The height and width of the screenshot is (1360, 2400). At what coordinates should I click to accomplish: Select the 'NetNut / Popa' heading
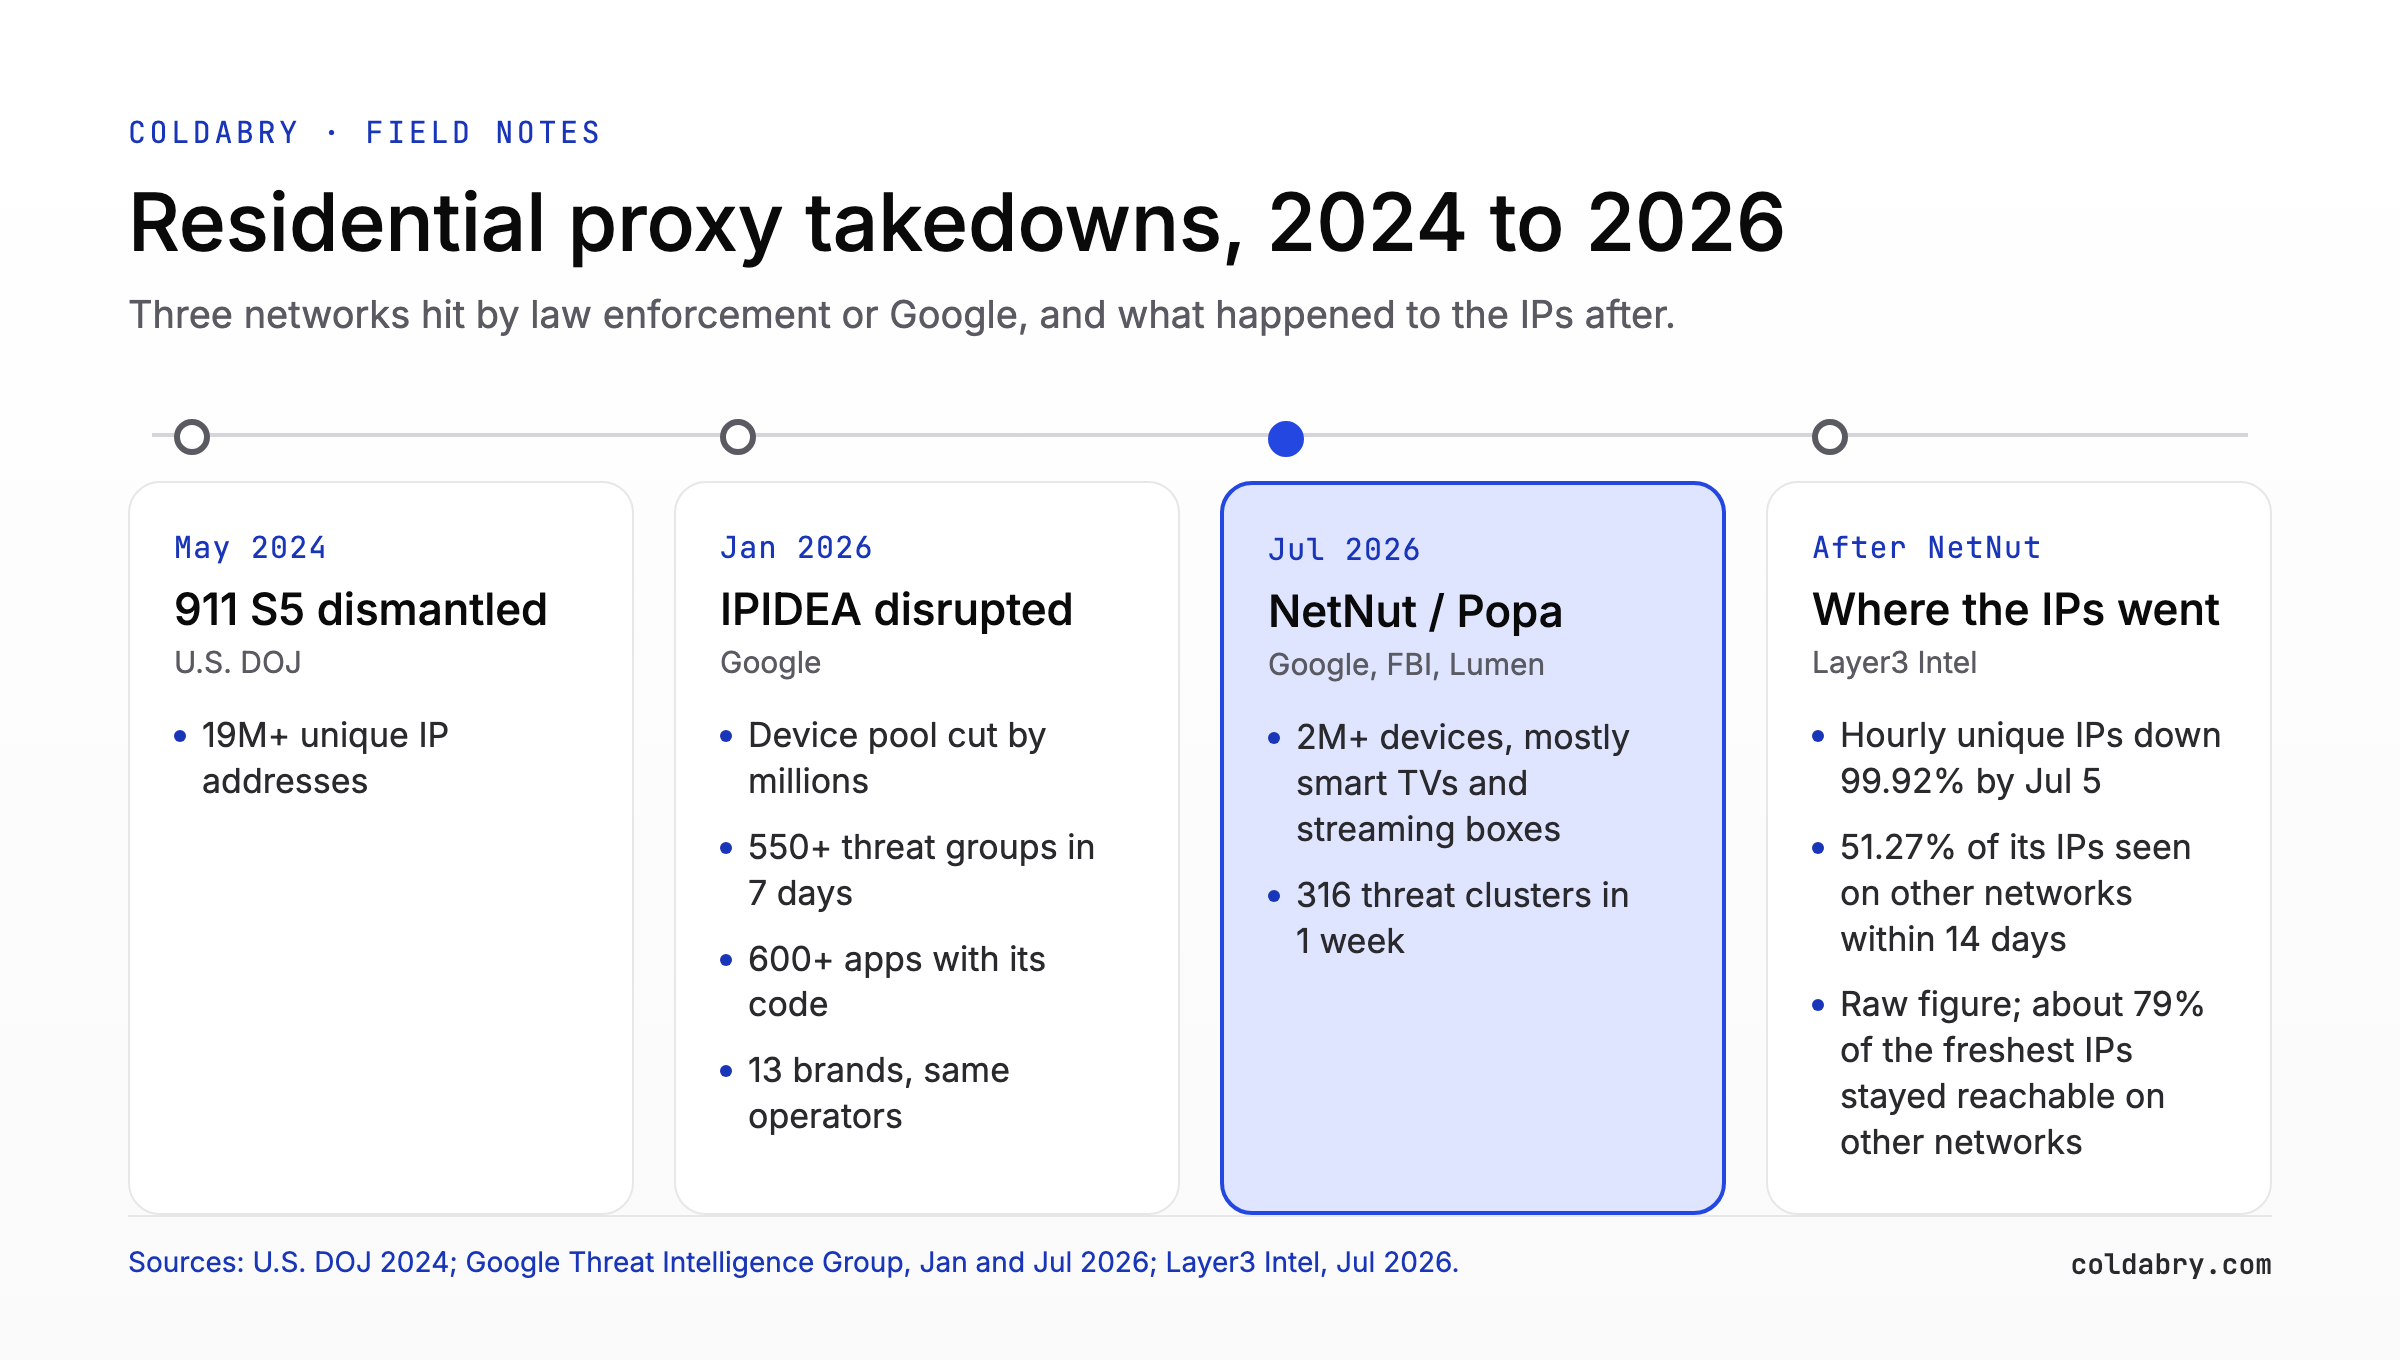click(x=1415, y=611)
